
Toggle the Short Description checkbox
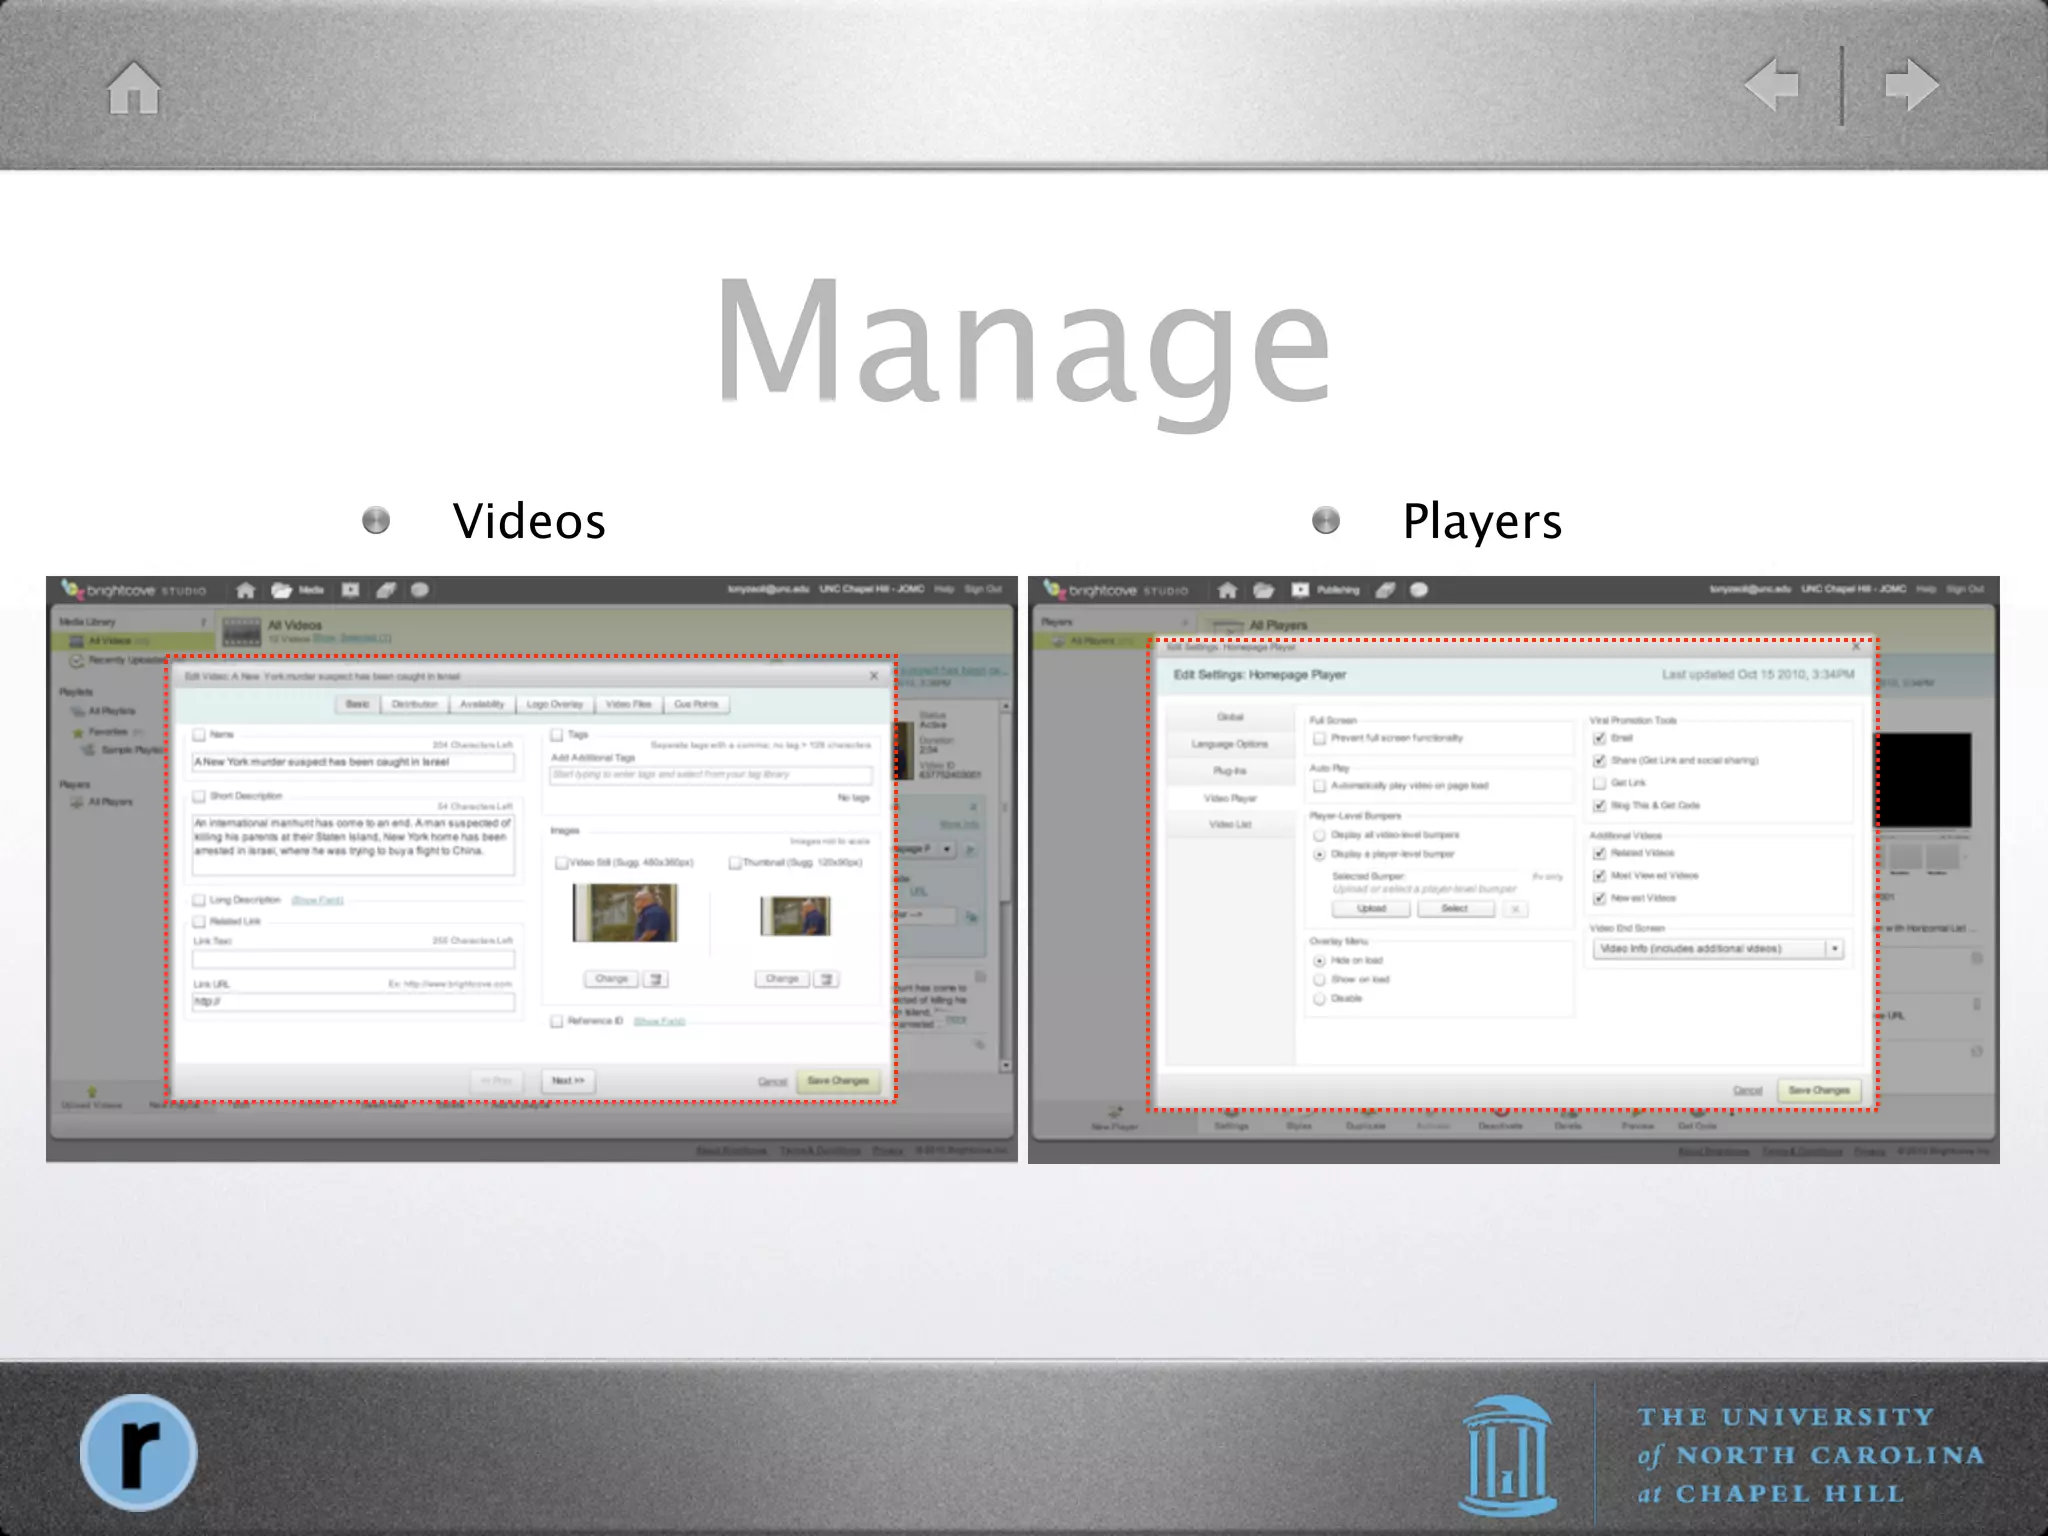click(x=199, y=796)
